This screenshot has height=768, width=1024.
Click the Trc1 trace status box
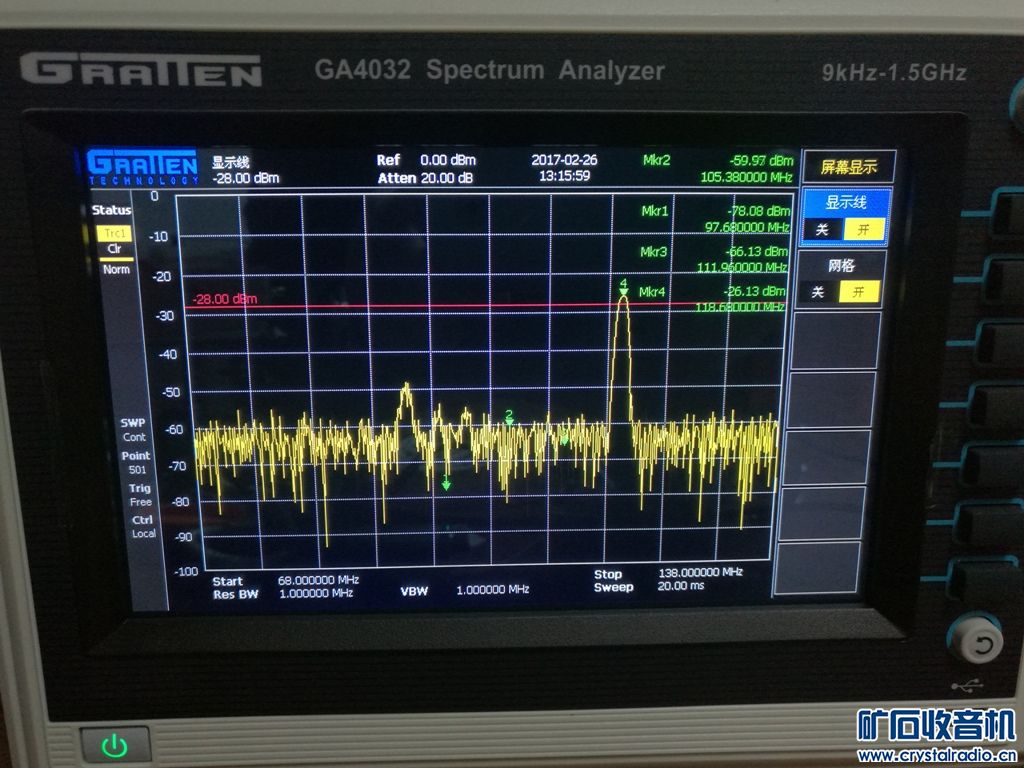[114, 233]
